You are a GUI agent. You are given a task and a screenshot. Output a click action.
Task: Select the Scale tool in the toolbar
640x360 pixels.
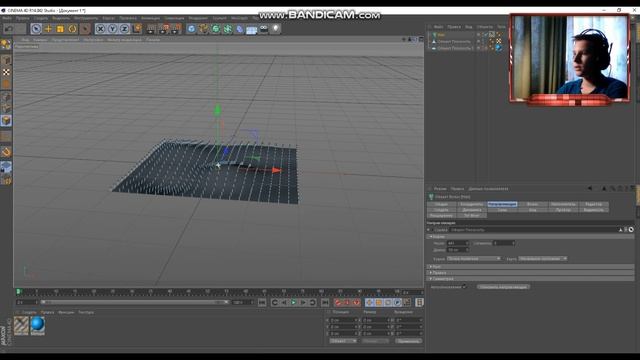pos(60,29)
